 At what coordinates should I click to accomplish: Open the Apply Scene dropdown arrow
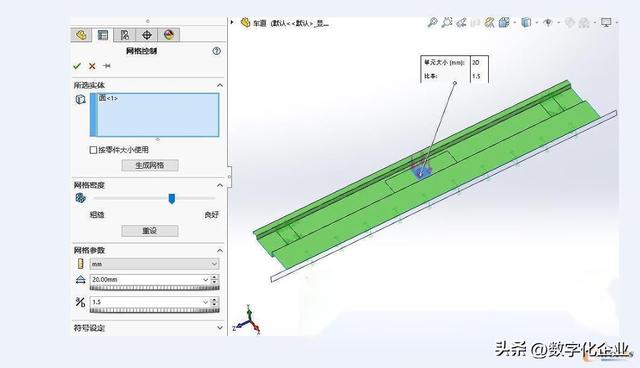coord(595,22)
